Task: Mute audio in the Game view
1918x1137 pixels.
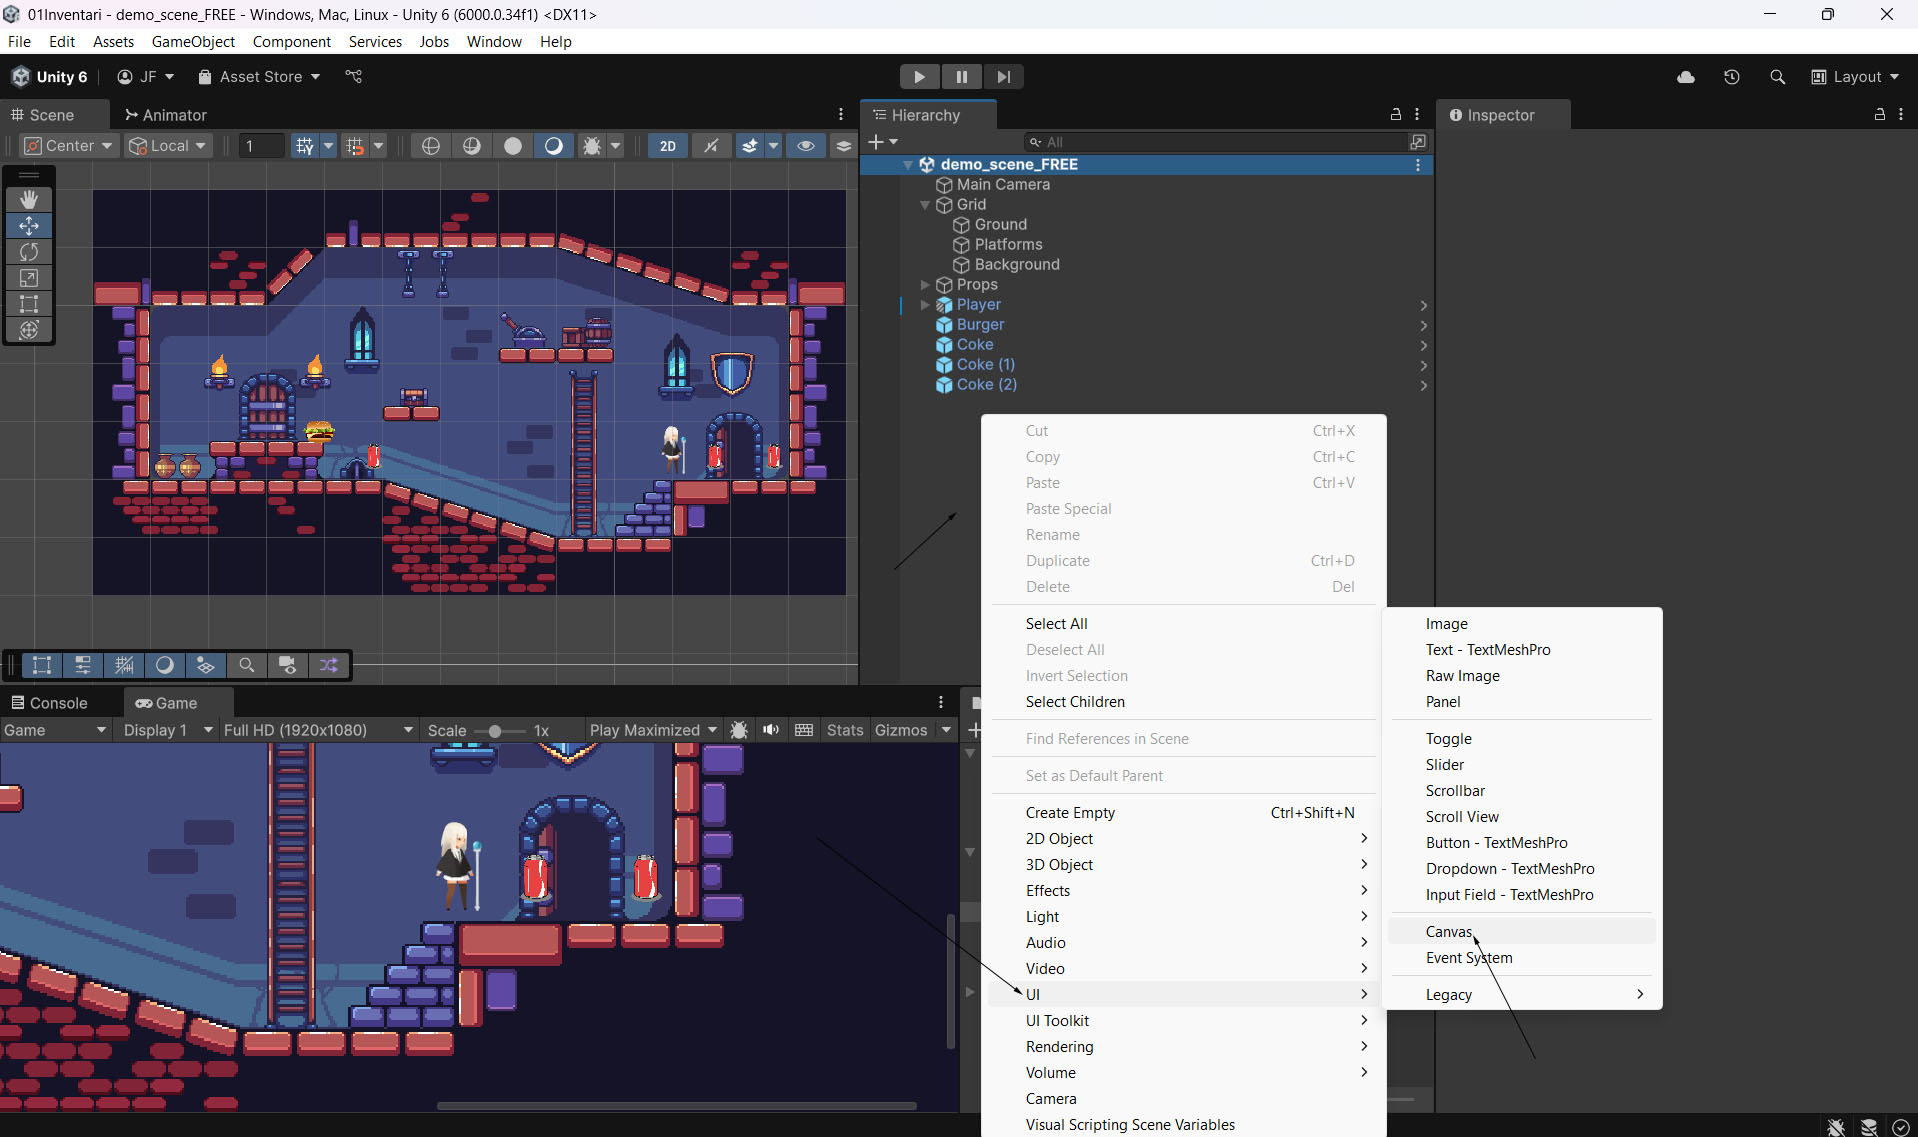Action: pos(771,730)
